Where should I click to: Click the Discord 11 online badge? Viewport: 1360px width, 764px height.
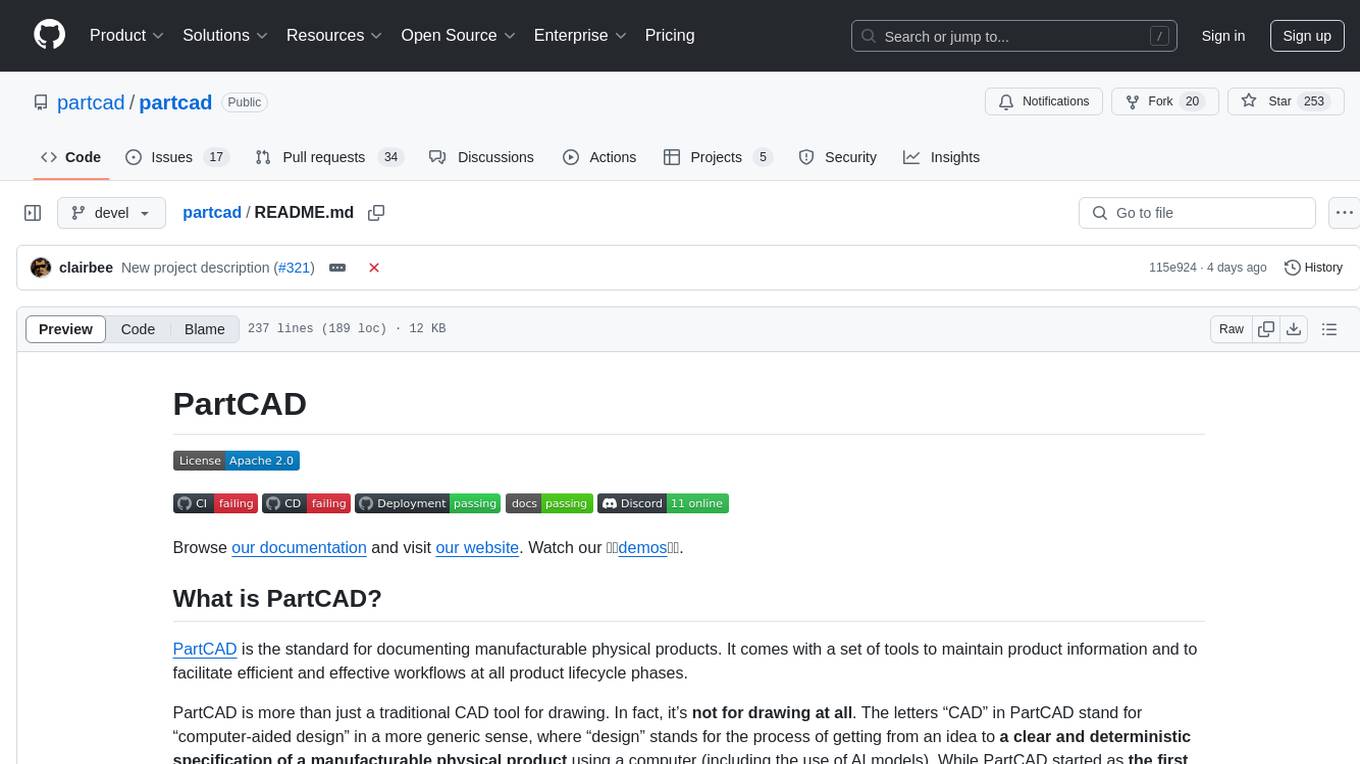(x=663, y=504)
